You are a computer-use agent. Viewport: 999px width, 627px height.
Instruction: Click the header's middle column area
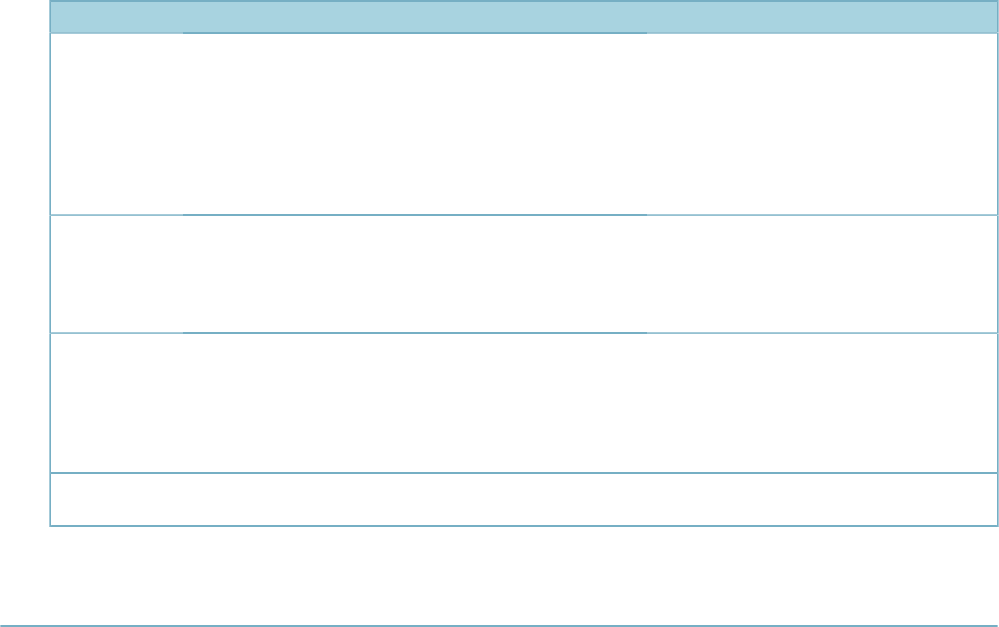pyautogui.click(x=415, y=17)
